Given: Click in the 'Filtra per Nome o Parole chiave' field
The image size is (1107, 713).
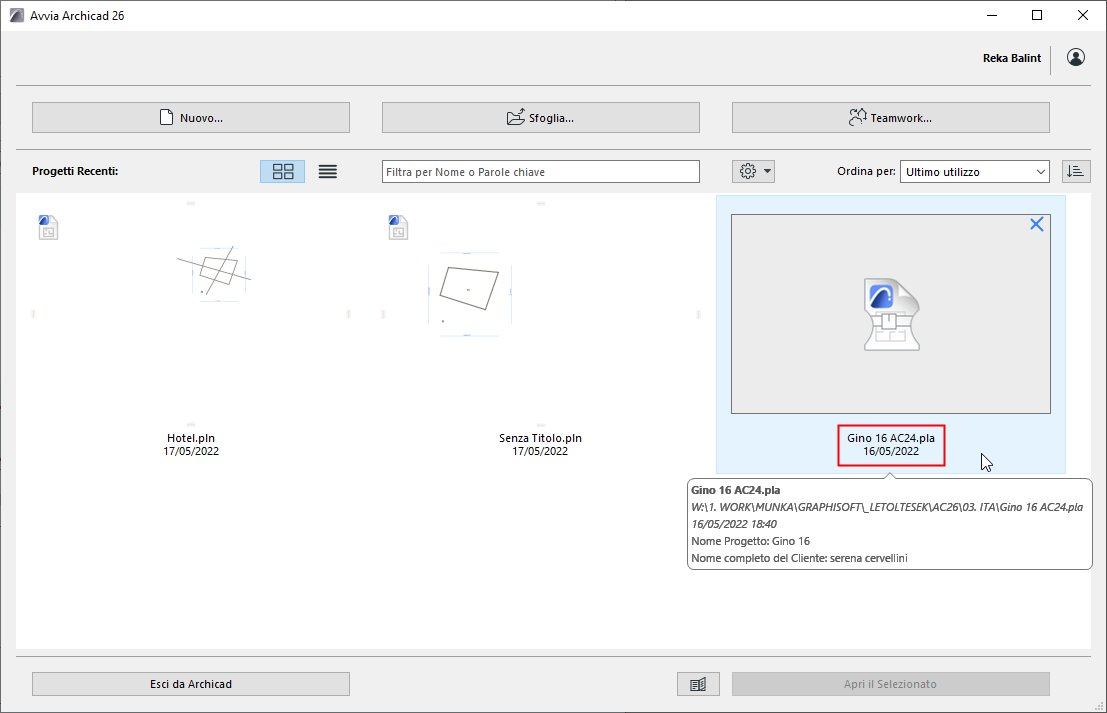Looking at the screenshot, I should pyautogui.click(x=541, y=172).
